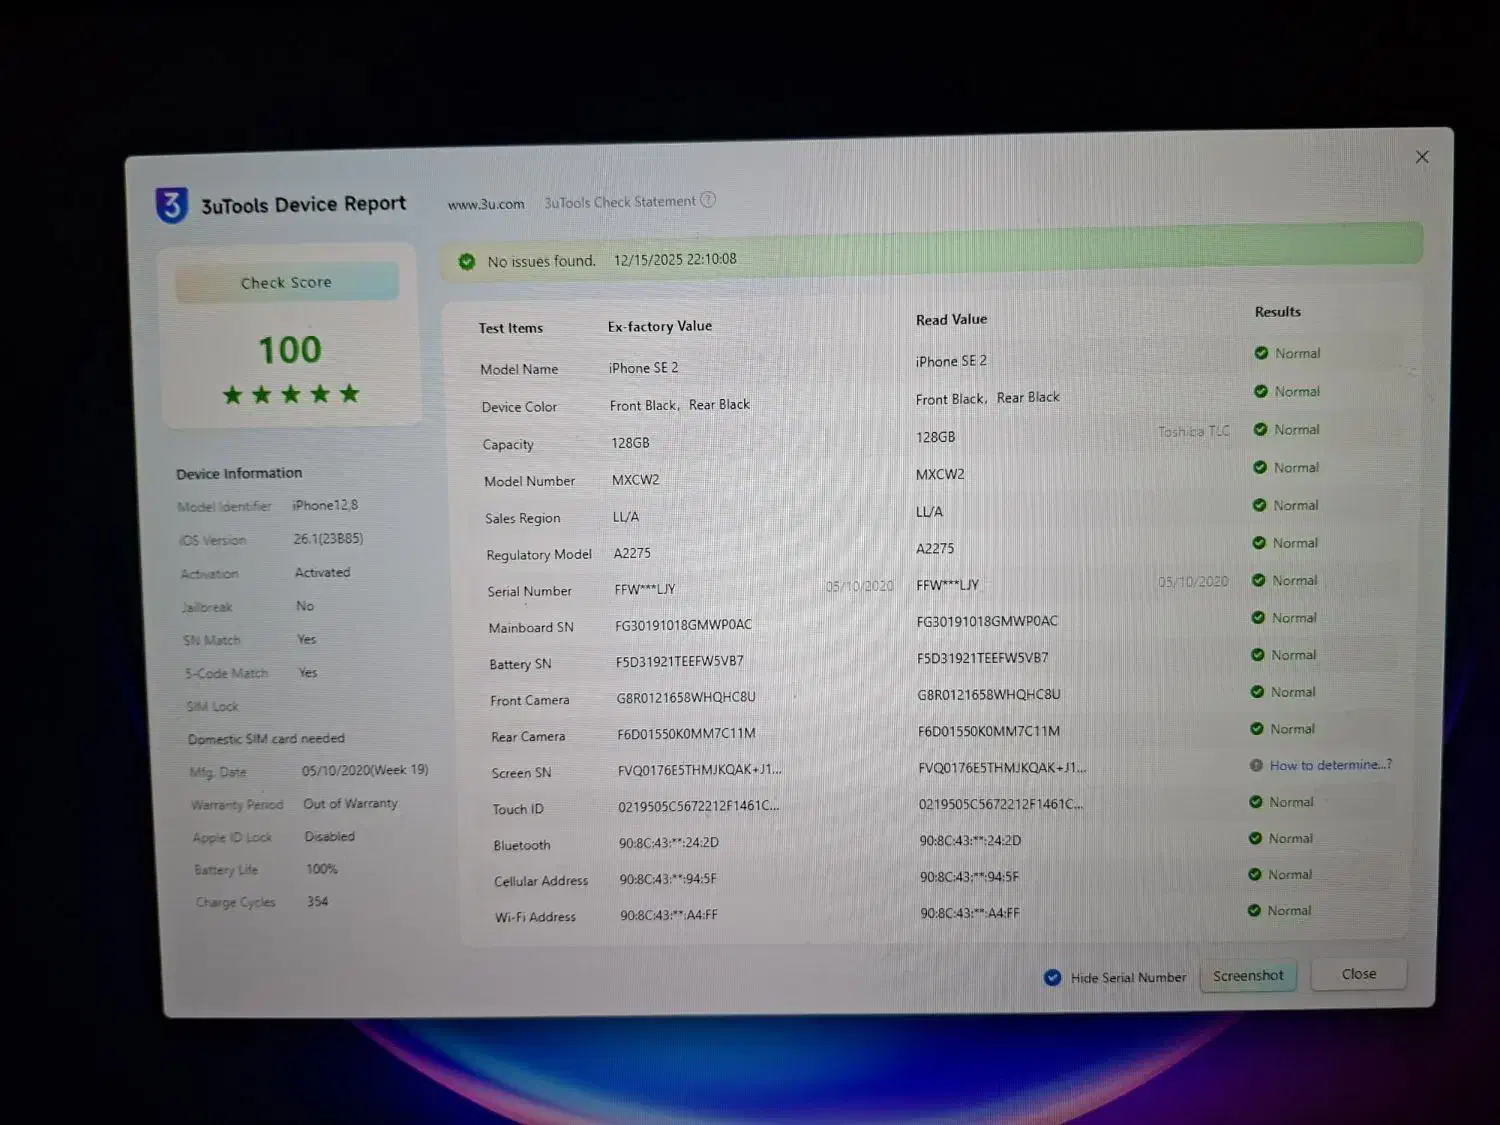Click green check icon in Battery SN row
The height and width of the screenshot is (1125, 1500).
pyautogui.click(x=1257, y=655)
